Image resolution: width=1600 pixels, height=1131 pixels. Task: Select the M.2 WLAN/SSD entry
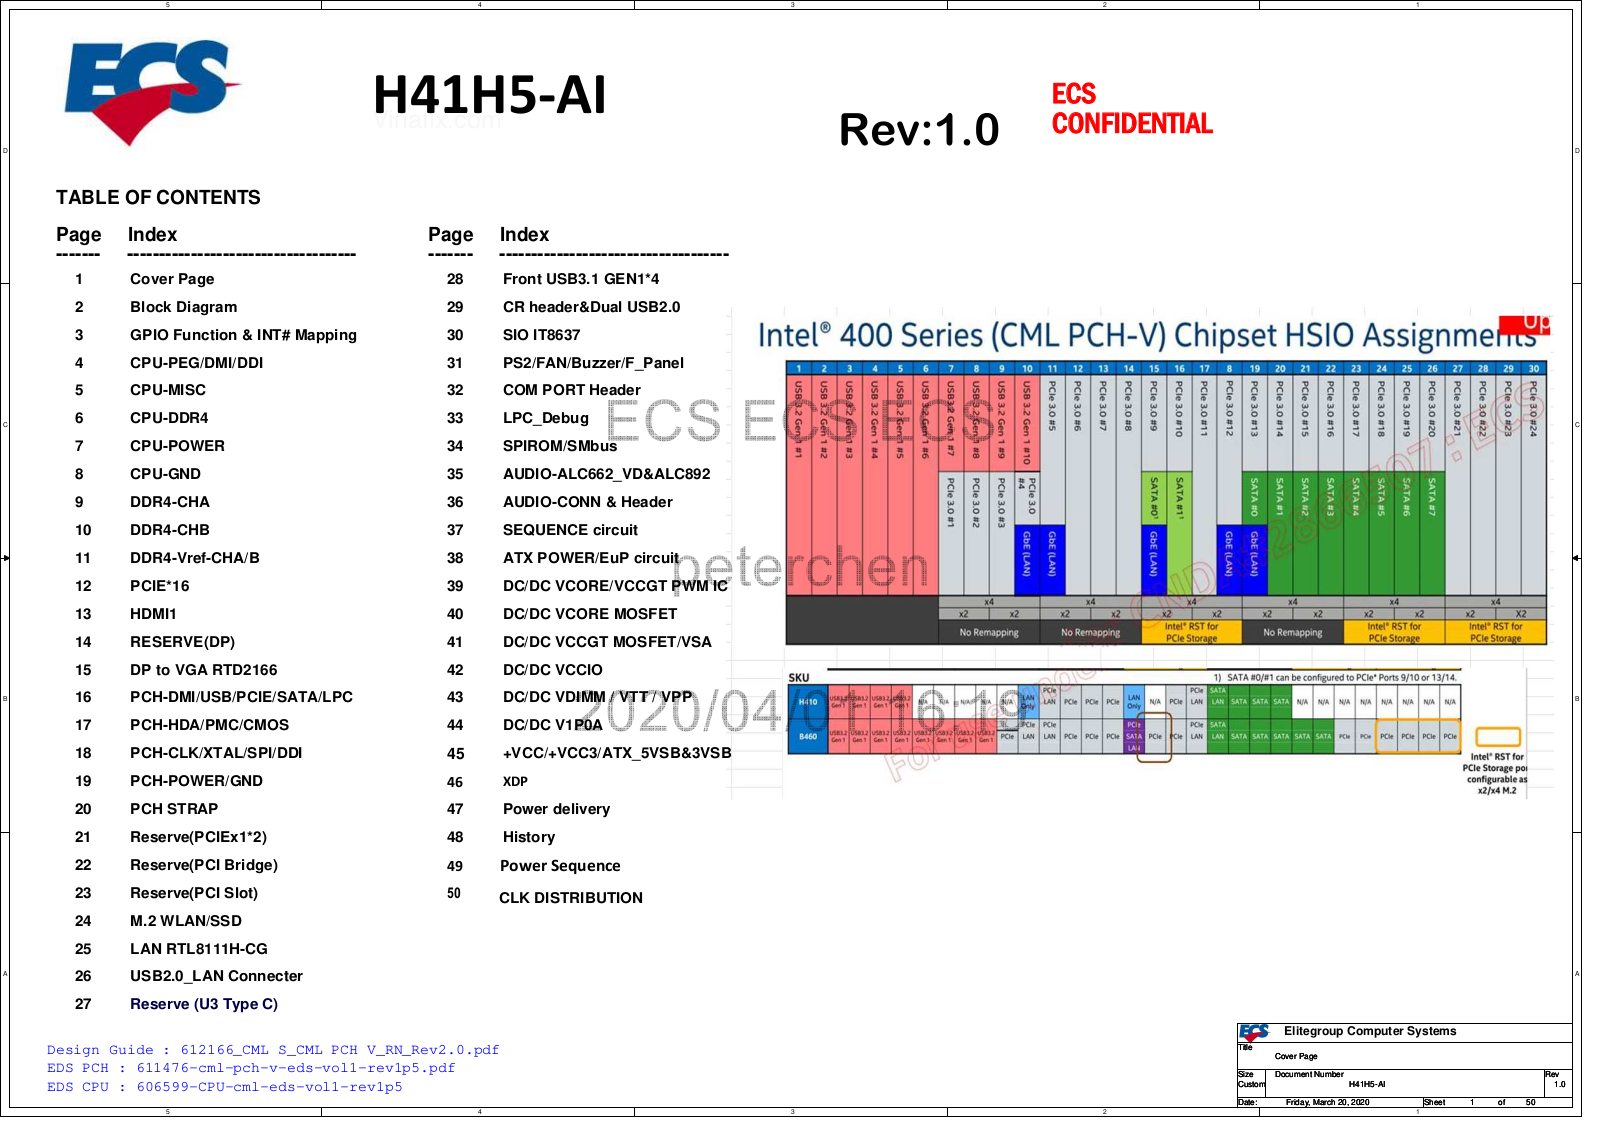coord(186,921)
